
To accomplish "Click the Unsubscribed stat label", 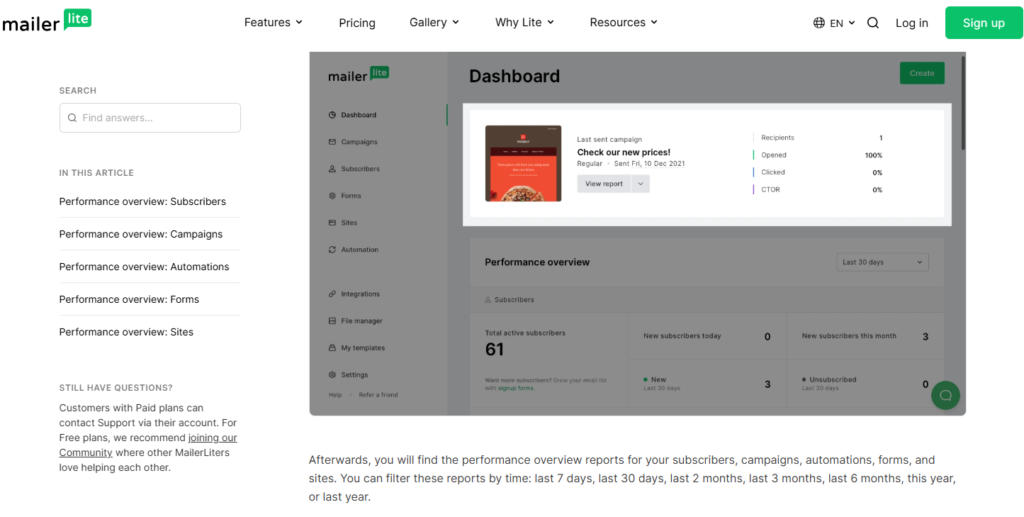I will pos(833,379).
